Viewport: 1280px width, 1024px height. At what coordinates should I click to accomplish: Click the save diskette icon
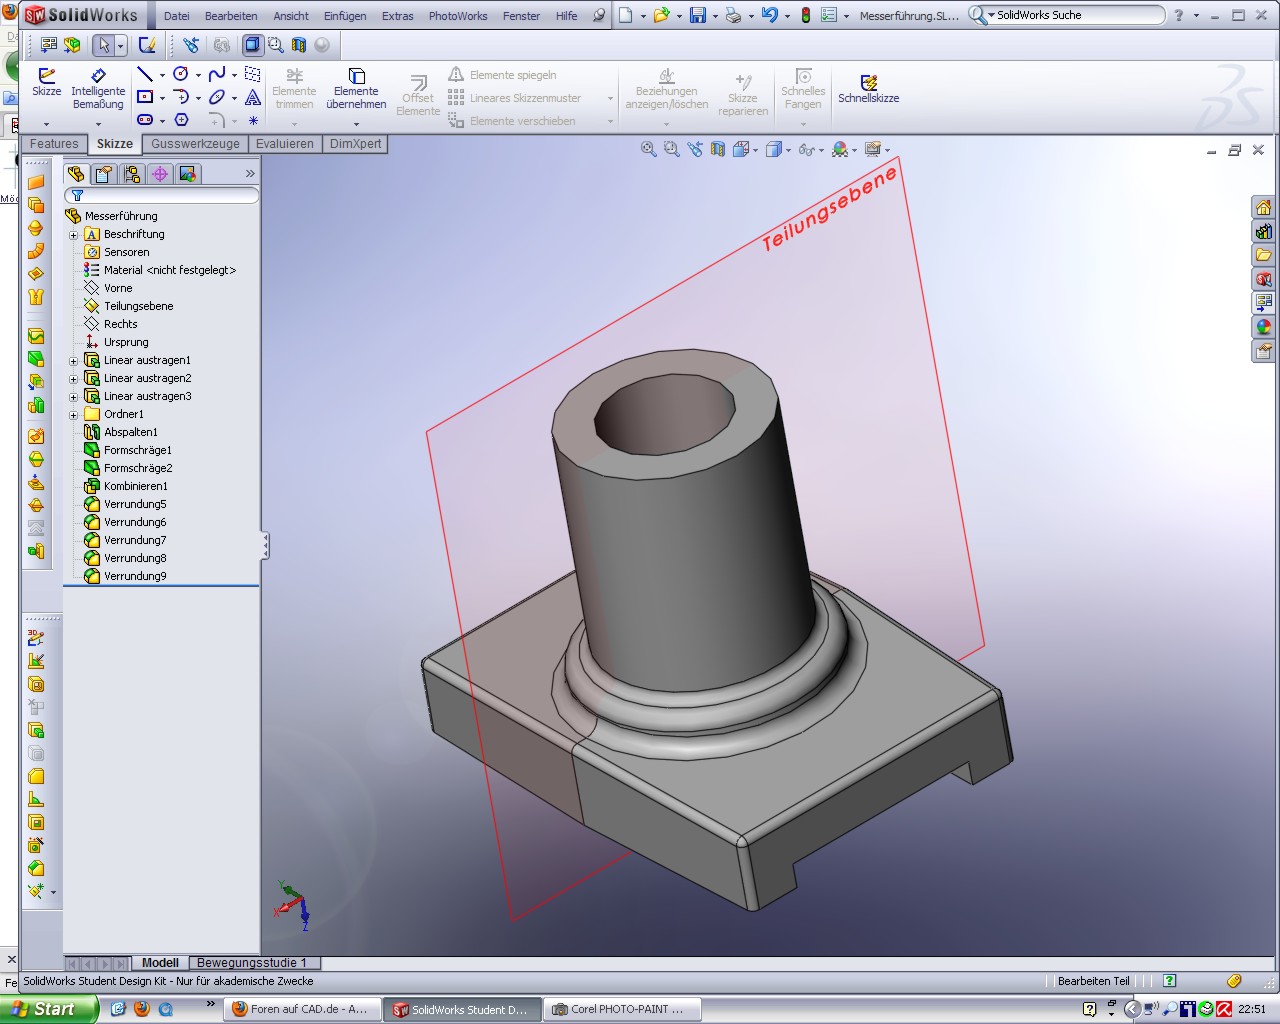pyautogui.click(x=698, y=15)
